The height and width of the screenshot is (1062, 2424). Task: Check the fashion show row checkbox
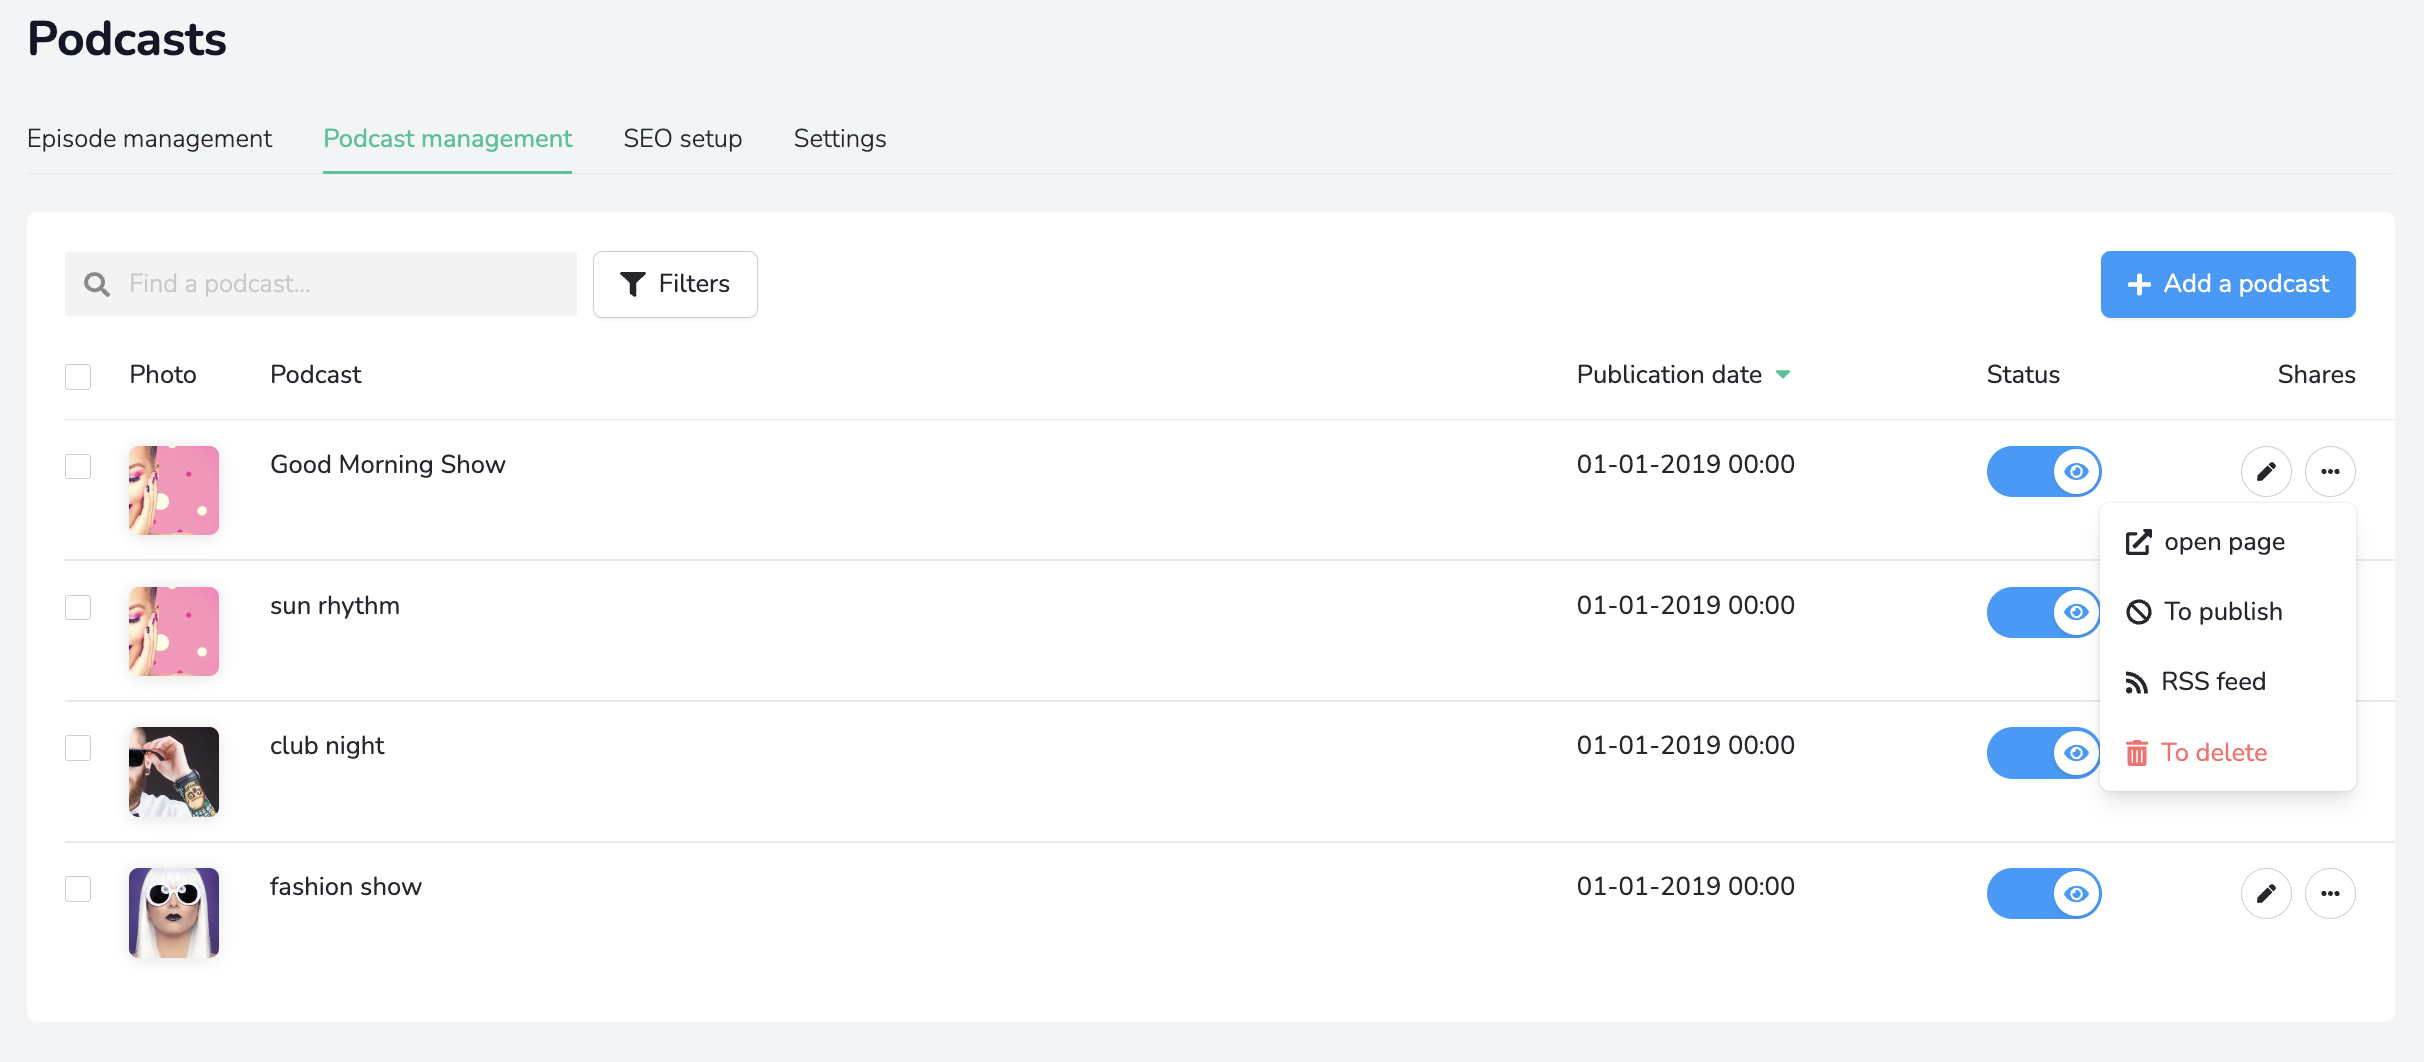click(x=78, y=889)
